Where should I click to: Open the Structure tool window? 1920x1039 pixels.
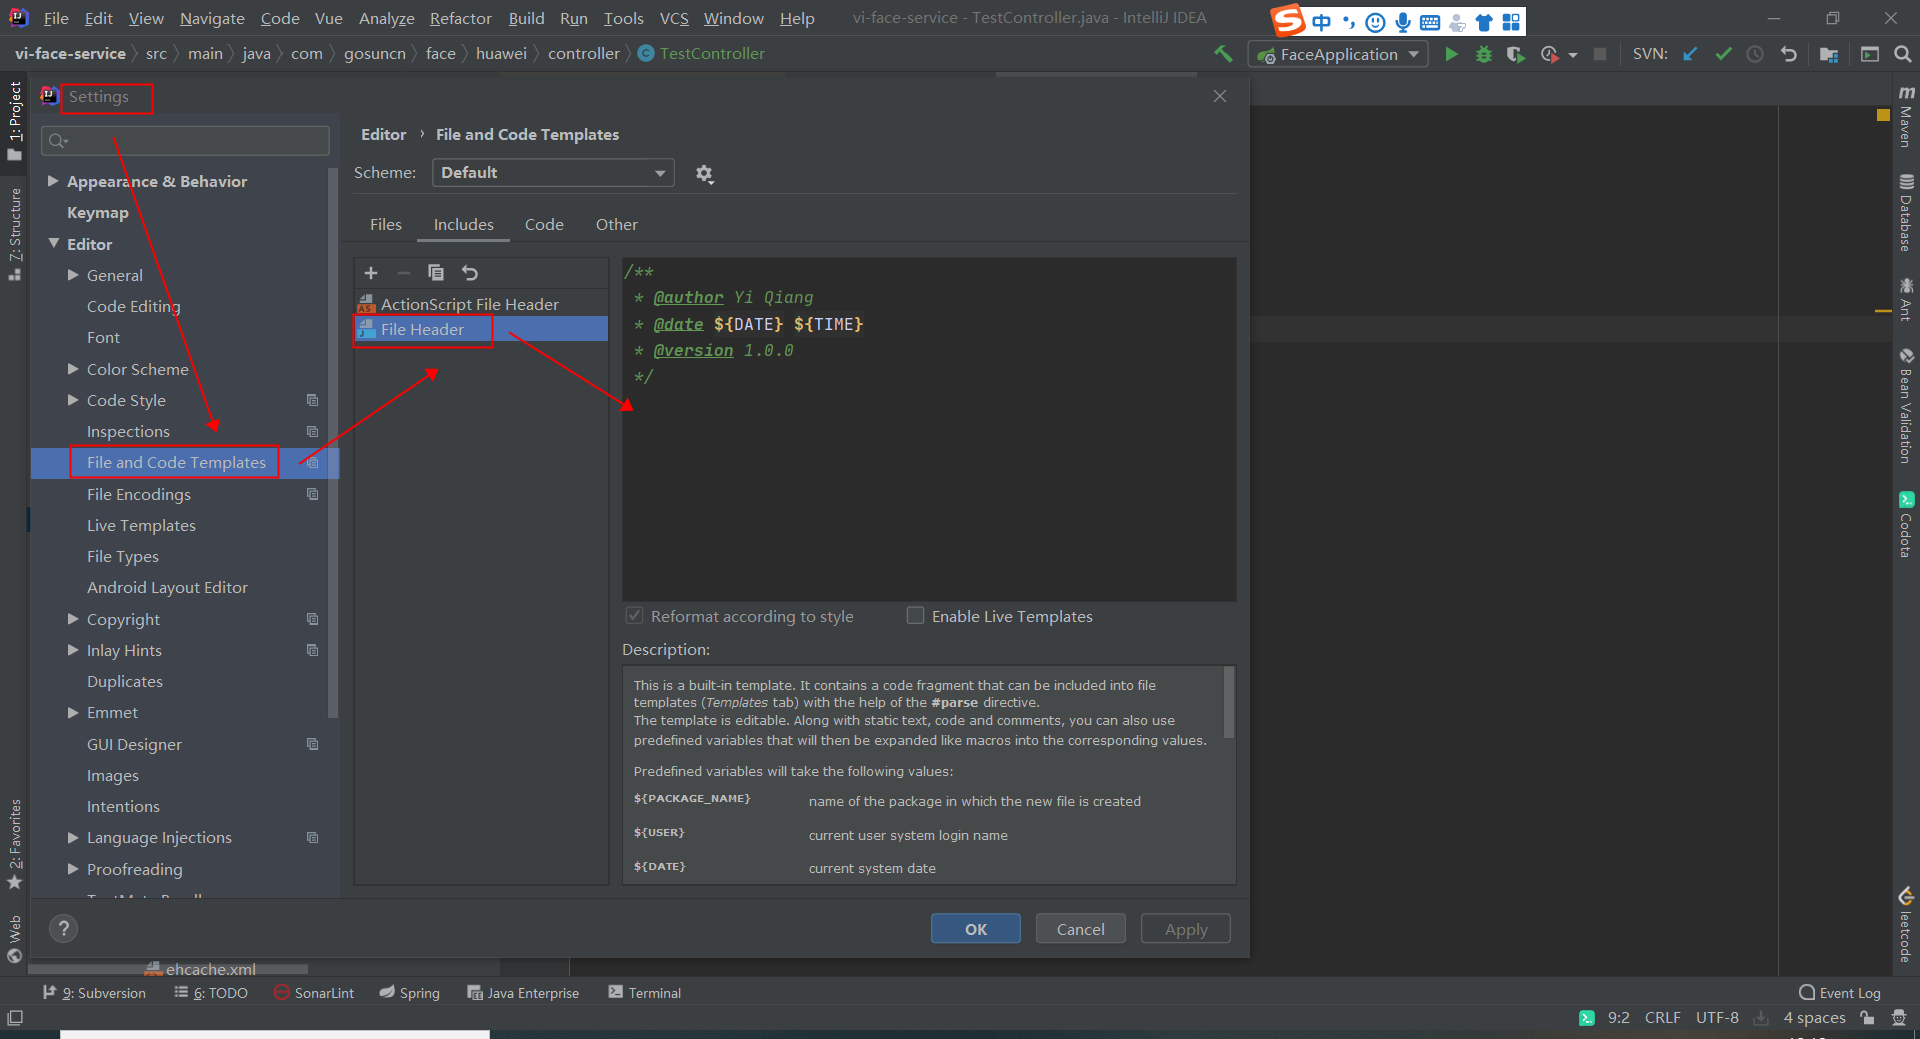[14, 234]
